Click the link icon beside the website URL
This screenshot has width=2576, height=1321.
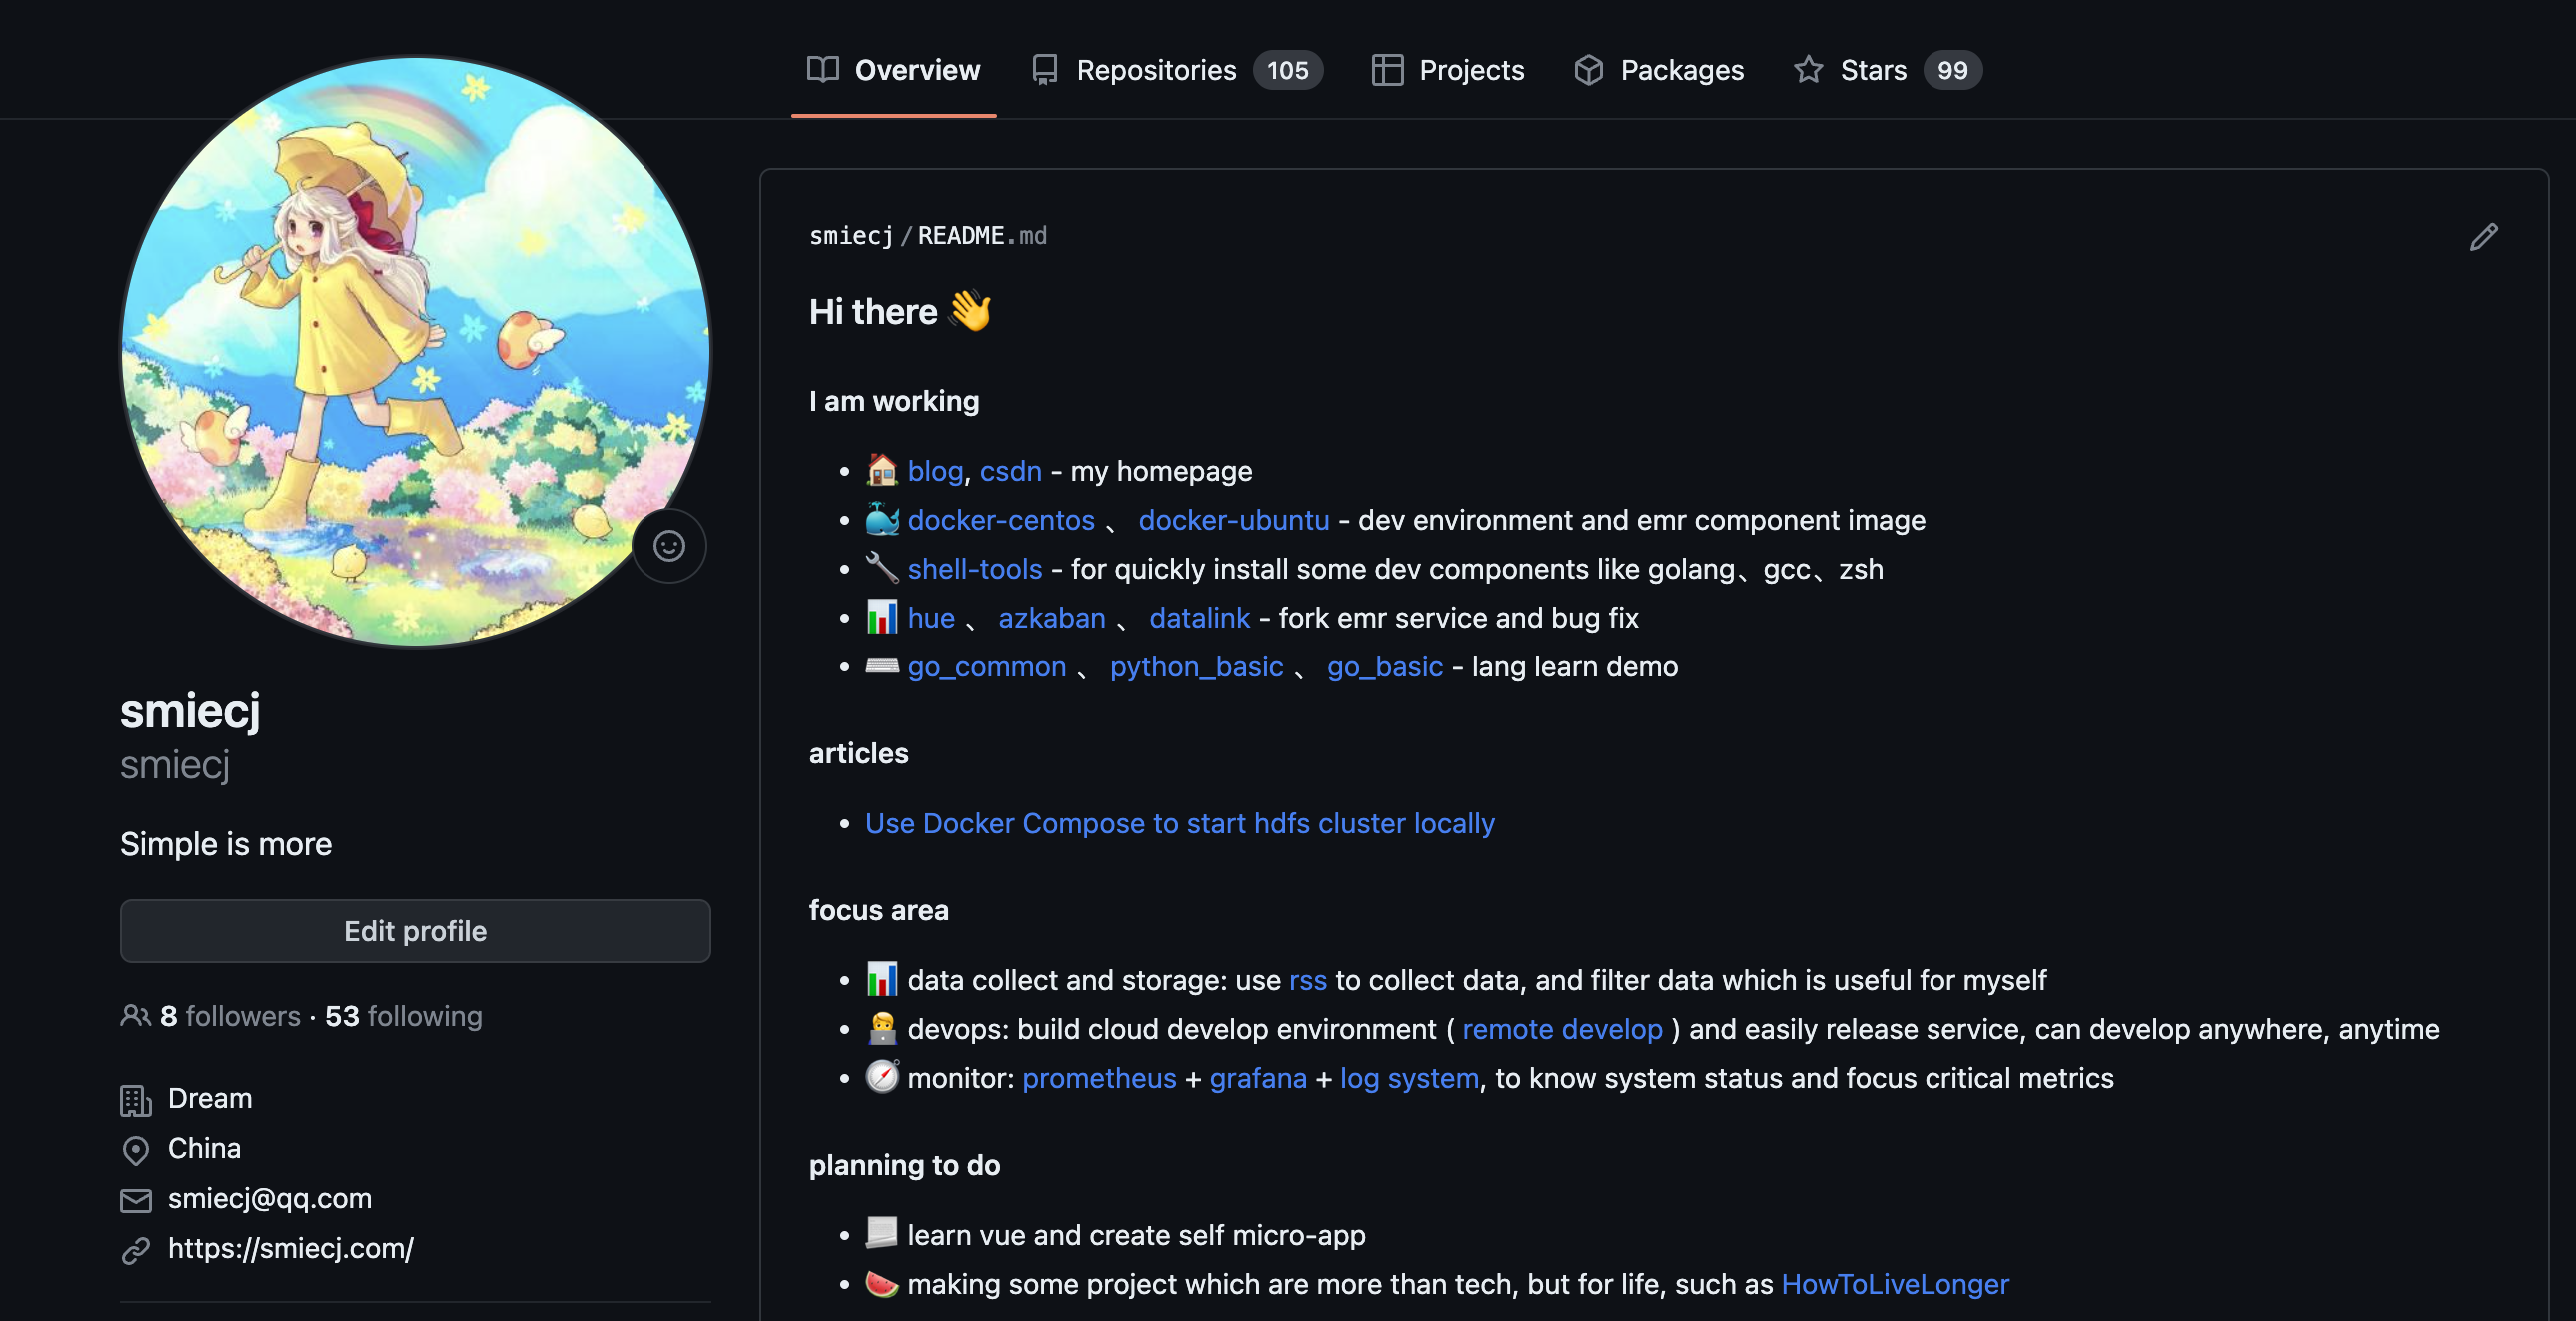[x=135, y=1249]
